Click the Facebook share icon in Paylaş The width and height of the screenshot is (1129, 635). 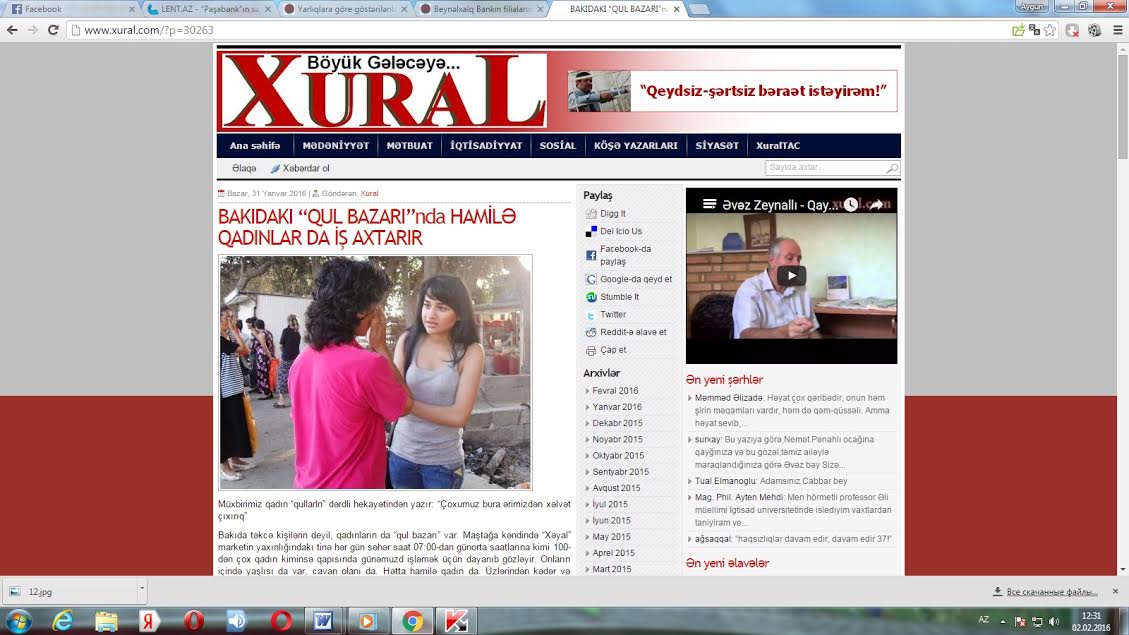click(591, 255)
